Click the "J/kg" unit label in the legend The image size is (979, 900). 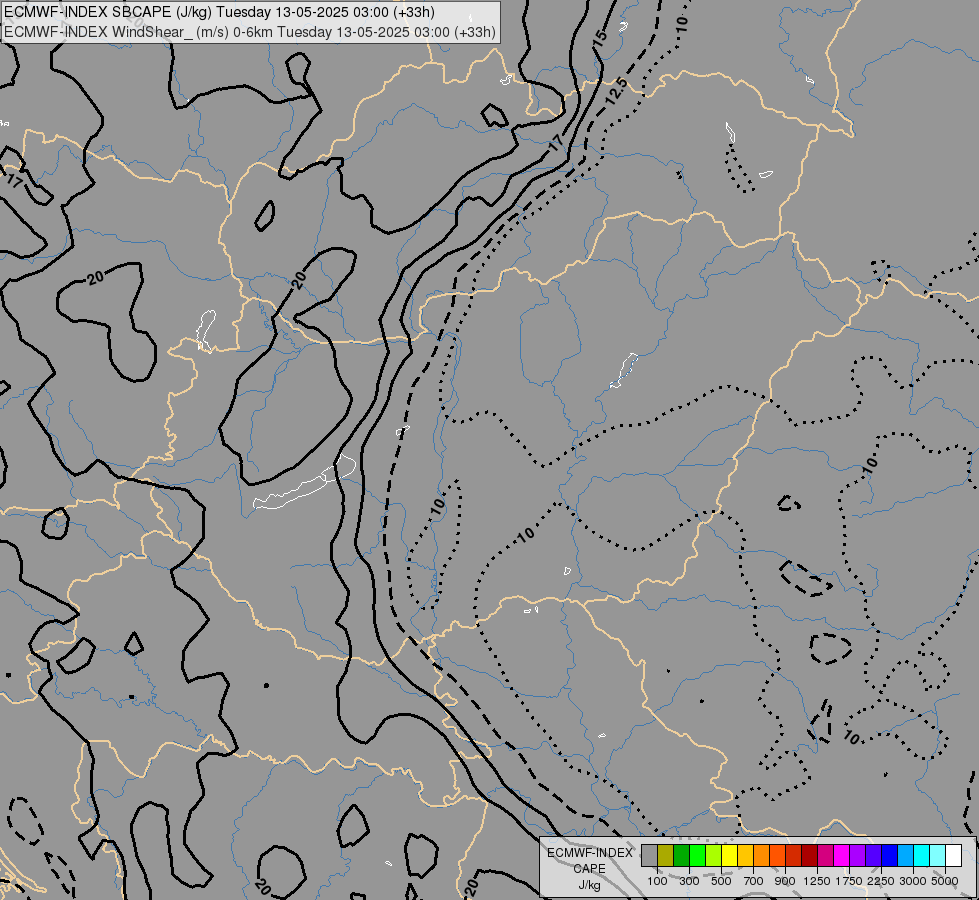[x=589, y=885]
